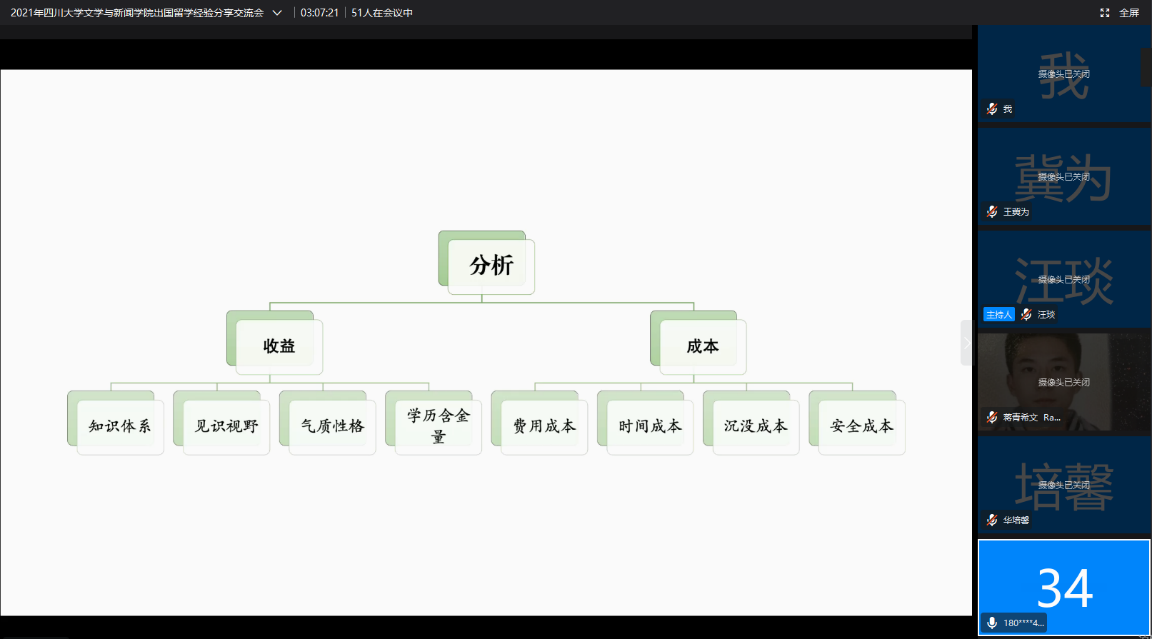Viewport: 1152px width, 639px height.
Task: Select the 我 participant video tile
Action: coord(1064,74)
